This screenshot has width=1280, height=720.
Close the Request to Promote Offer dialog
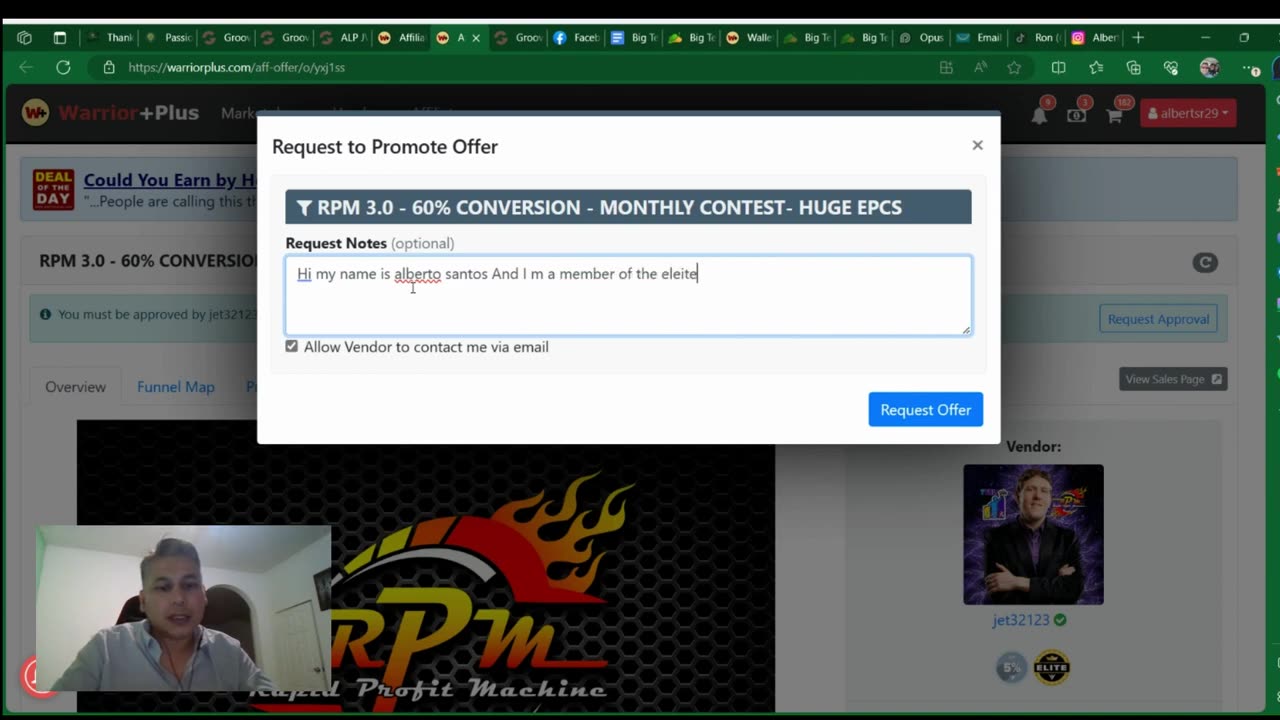click(x=977, y=145)
